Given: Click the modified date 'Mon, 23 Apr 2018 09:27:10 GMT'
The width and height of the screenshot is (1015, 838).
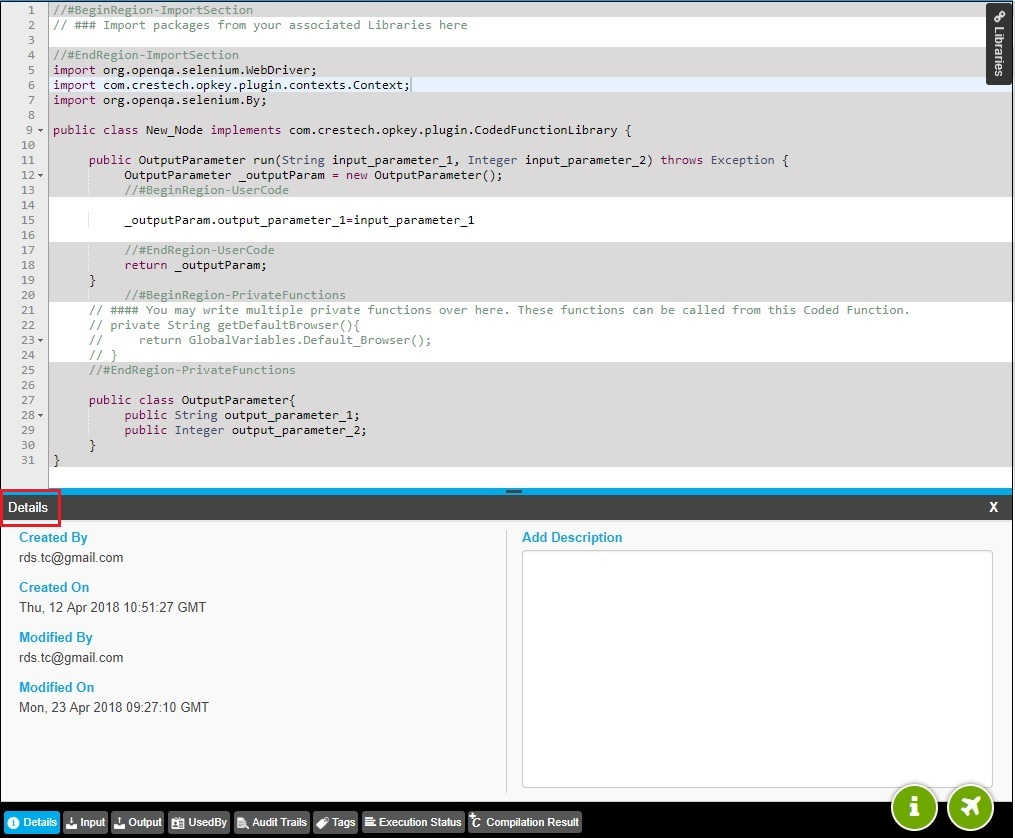Looking at the screenshot, I should pyautogui.click(x=114, y=707).
